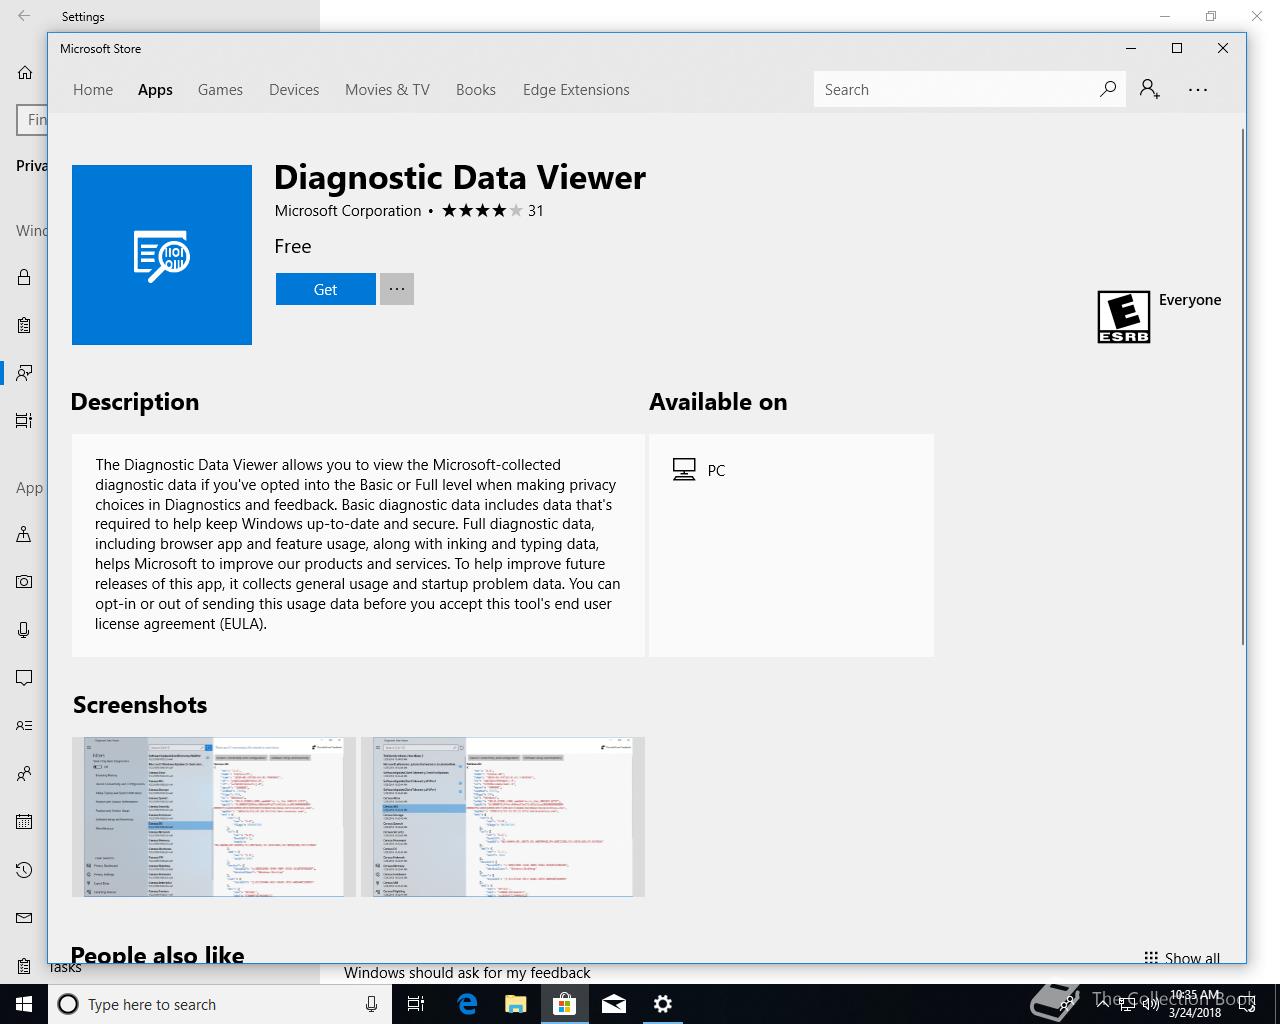Open the lock icon in Settings sidebar
This screenshot has width=1280, height=1024.
pyautogui.click(x=24, y=277)
